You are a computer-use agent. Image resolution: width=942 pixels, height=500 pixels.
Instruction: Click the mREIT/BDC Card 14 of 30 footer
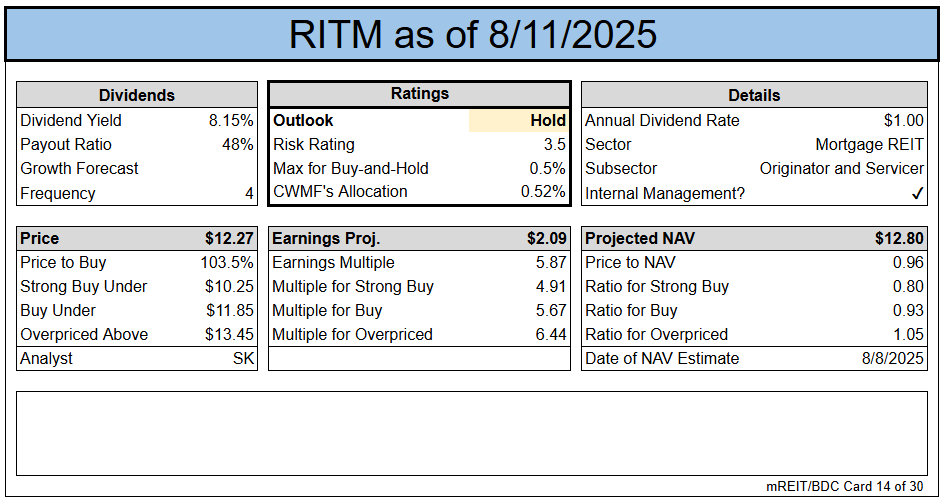(845, 487)
